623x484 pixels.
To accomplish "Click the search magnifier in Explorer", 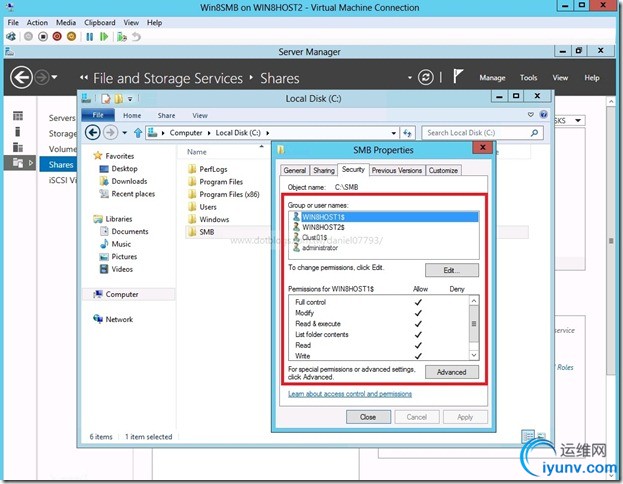I will click(x=534, y=133).
